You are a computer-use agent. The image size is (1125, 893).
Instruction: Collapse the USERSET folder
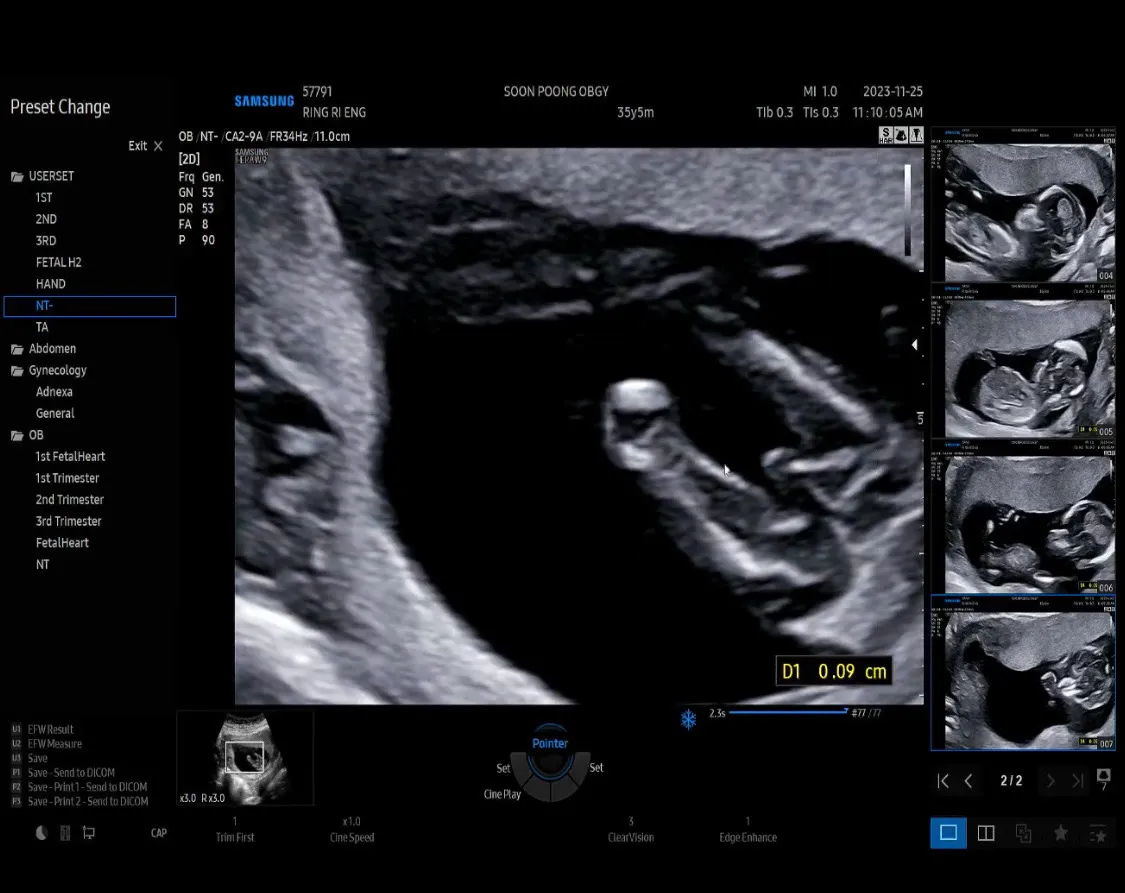tap(17, 176)
